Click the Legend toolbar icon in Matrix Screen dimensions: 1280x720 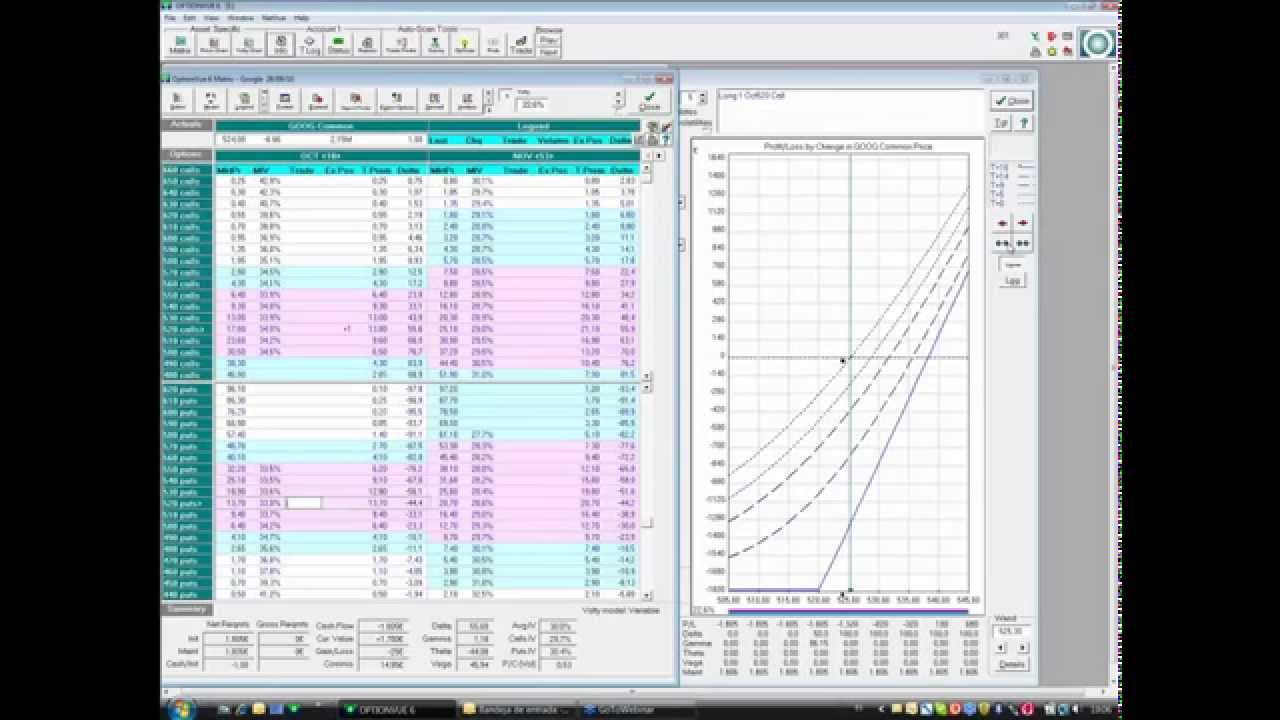[244, 101]
